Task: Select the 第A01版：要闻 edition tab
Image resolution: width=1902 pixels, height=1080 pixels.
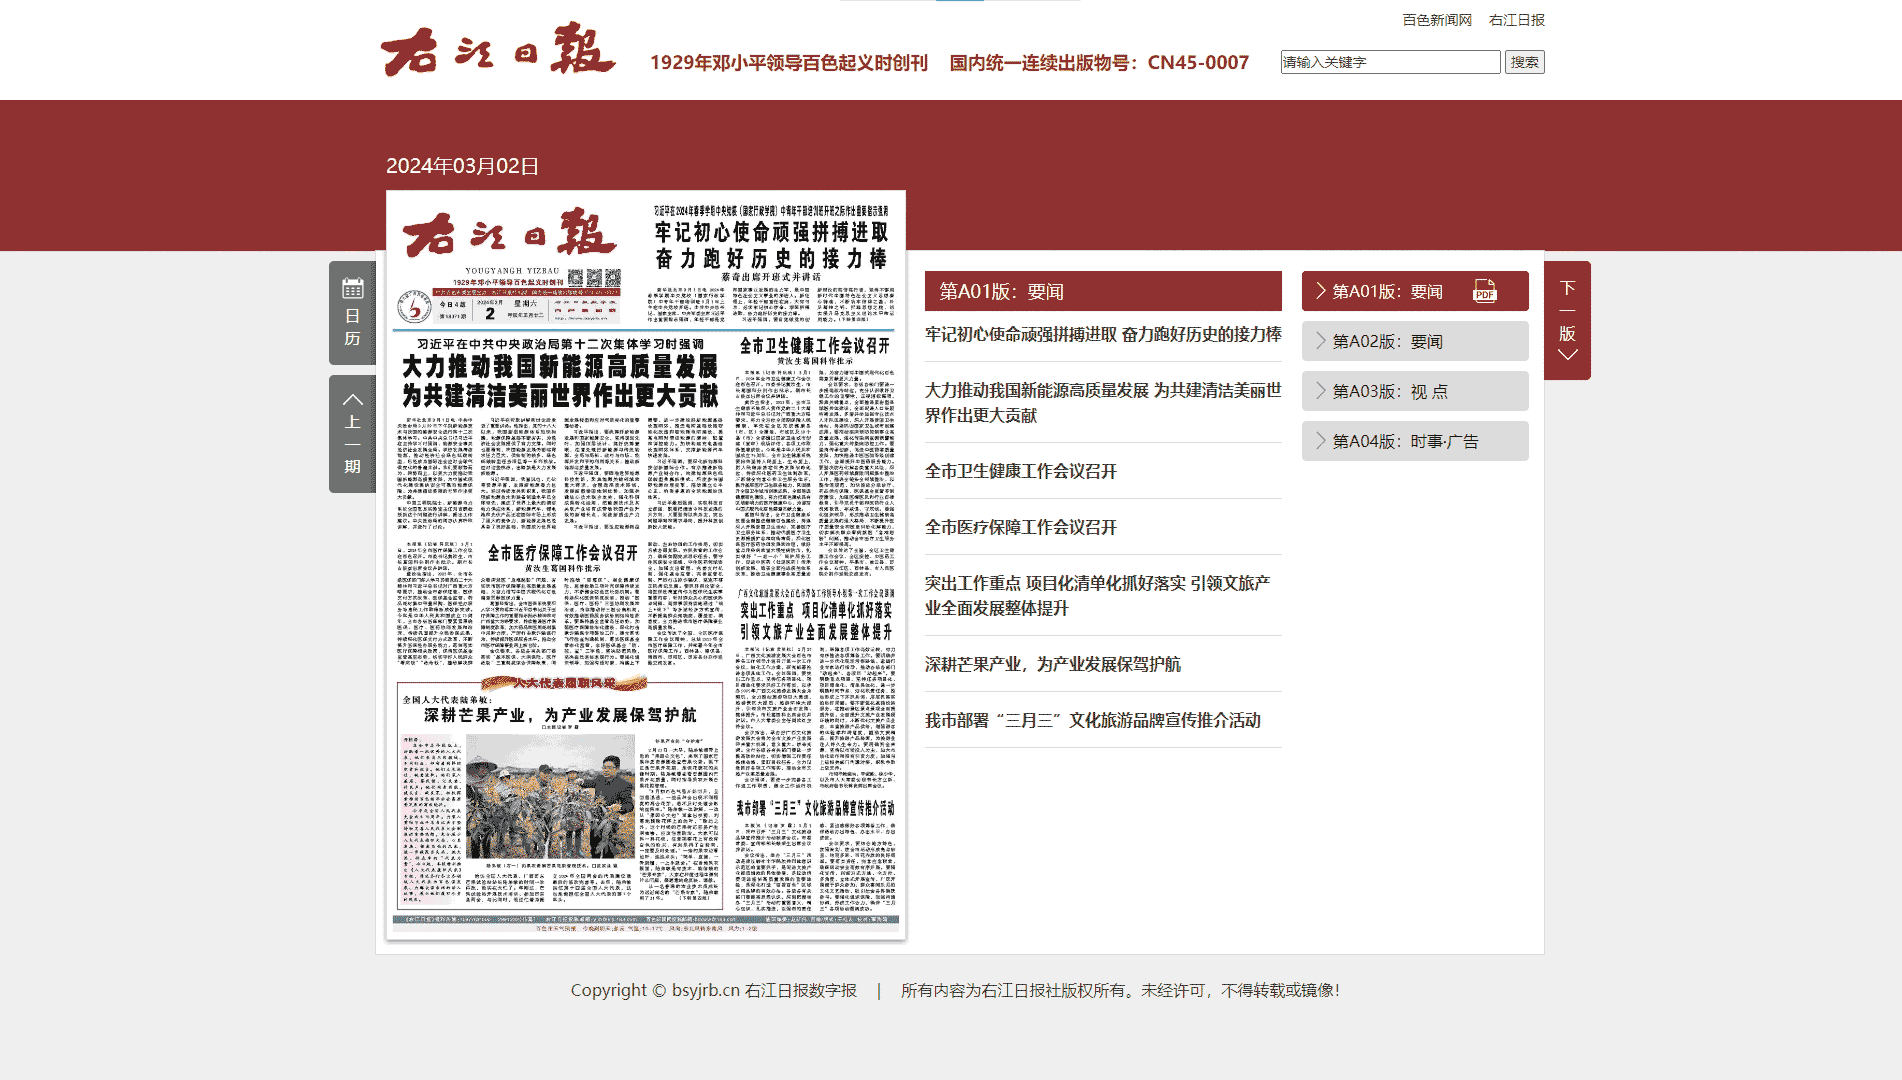Action: [x=1415, y=291]
